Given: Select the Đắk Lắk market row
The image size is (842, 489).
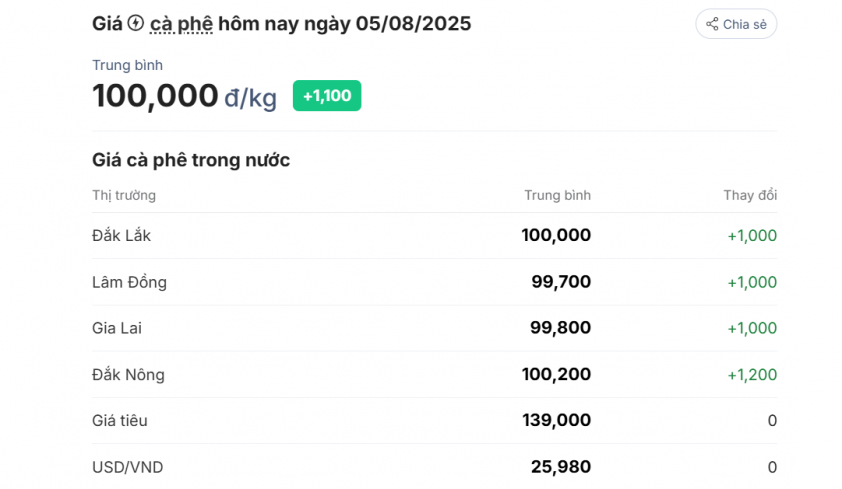Looking at the screenshot, I should click(434, 236).
